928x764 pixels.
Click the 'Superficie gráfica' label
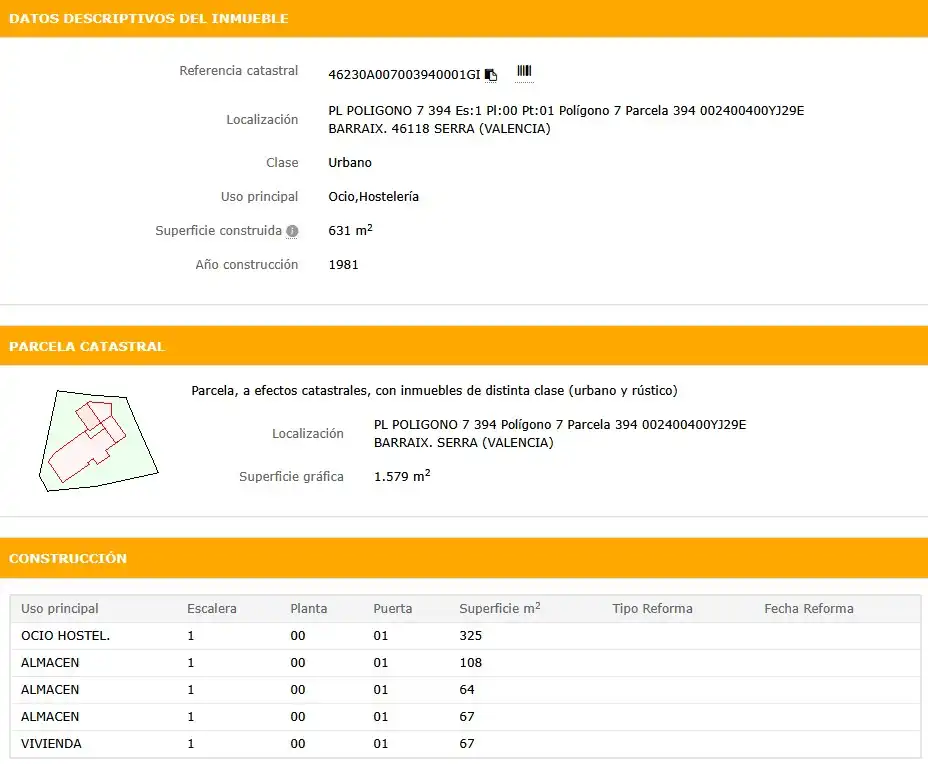(291, 476)
